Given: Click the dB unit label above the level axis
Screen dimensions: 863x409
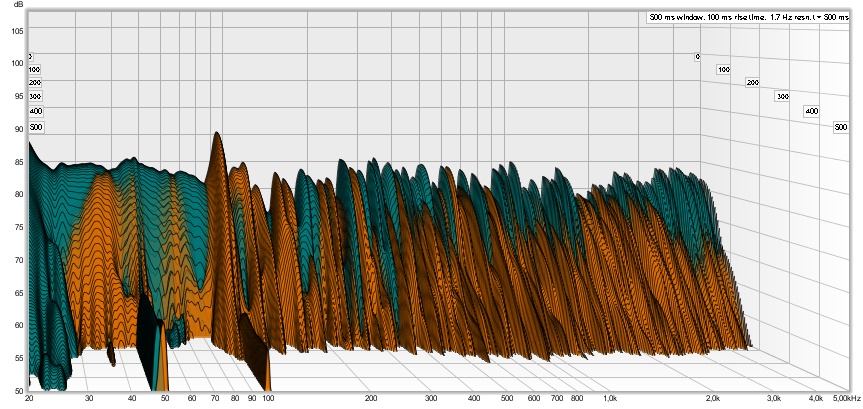Looking at the screenshot, I should click(19, 5).
